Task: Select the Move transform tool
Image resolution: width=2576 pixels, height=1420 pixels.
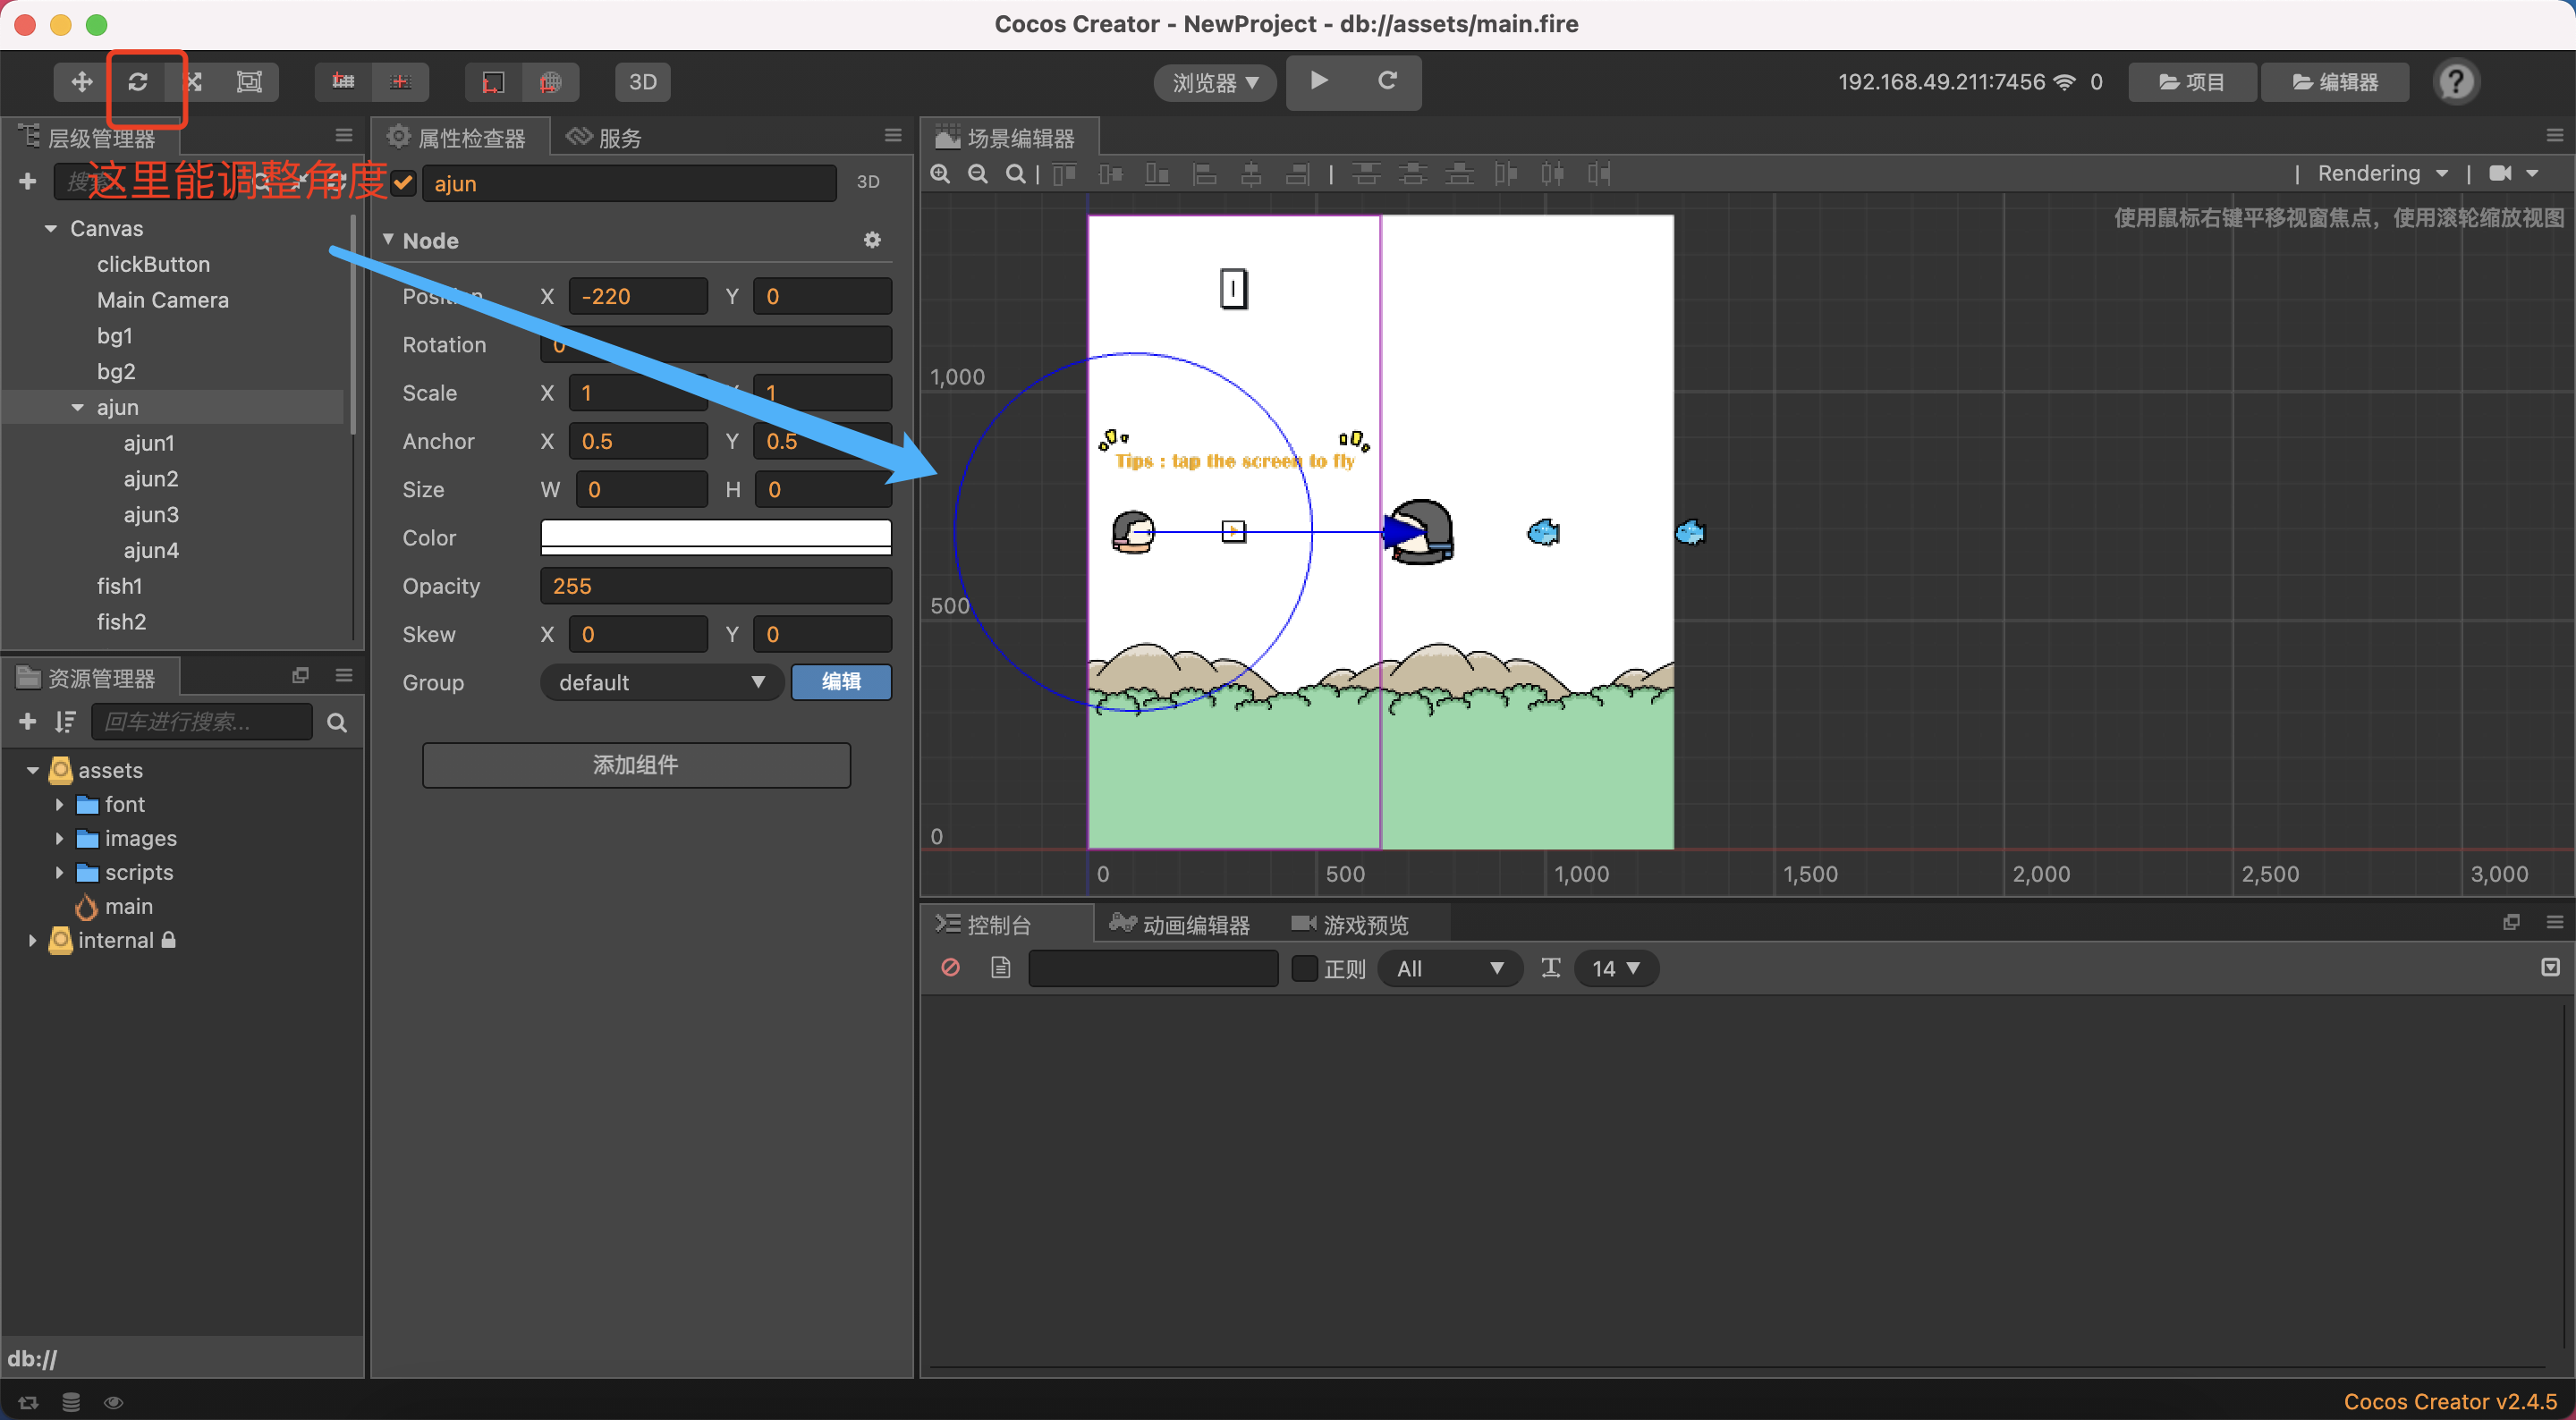Action: 82,82
